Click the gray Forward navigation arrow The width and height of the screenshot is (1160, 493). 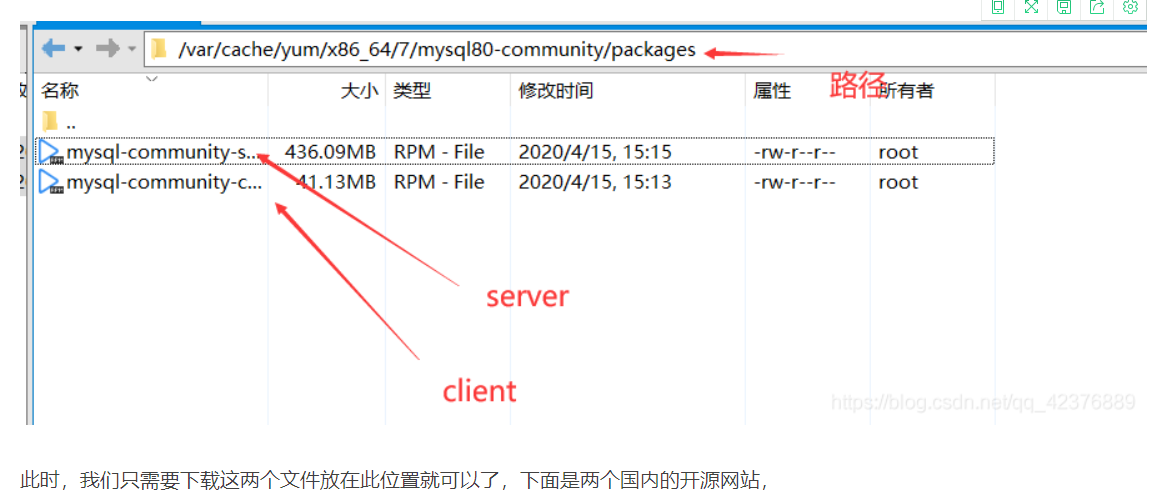[x=108, y=49]
